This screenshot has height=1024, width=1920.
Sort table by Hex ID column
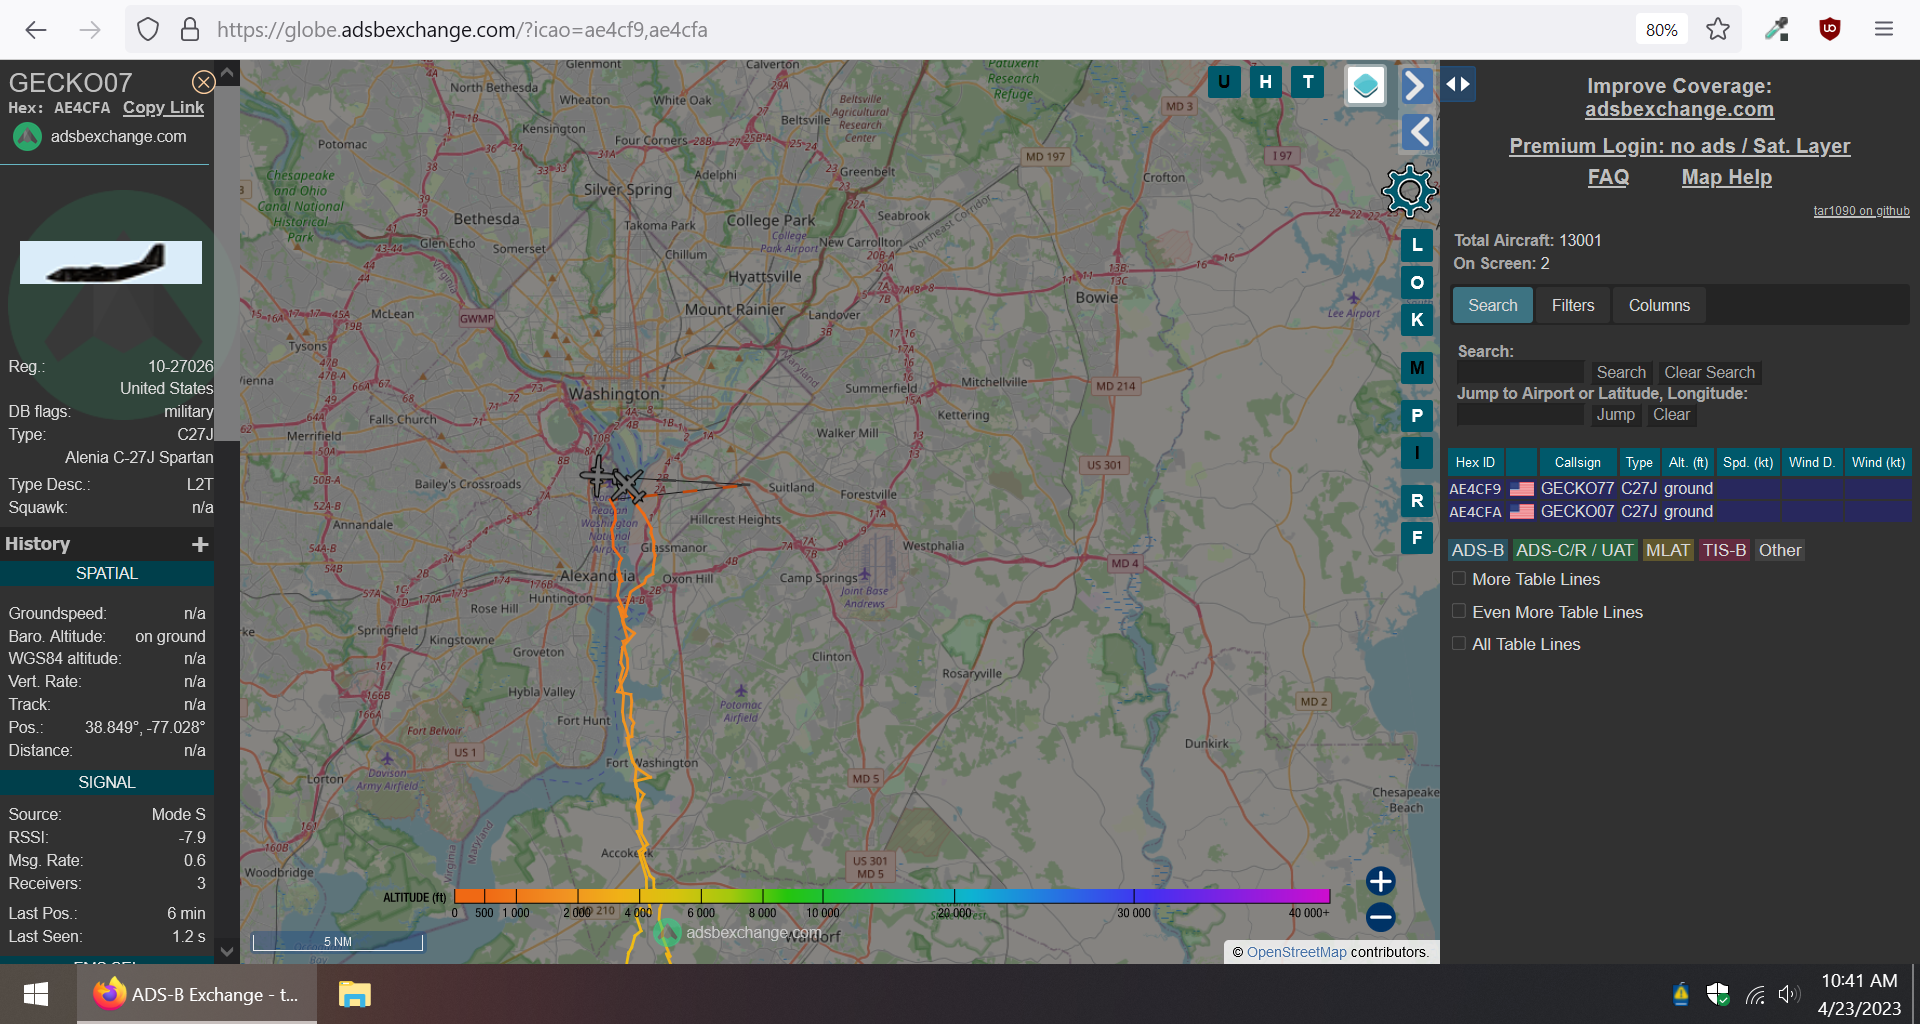1475,462
